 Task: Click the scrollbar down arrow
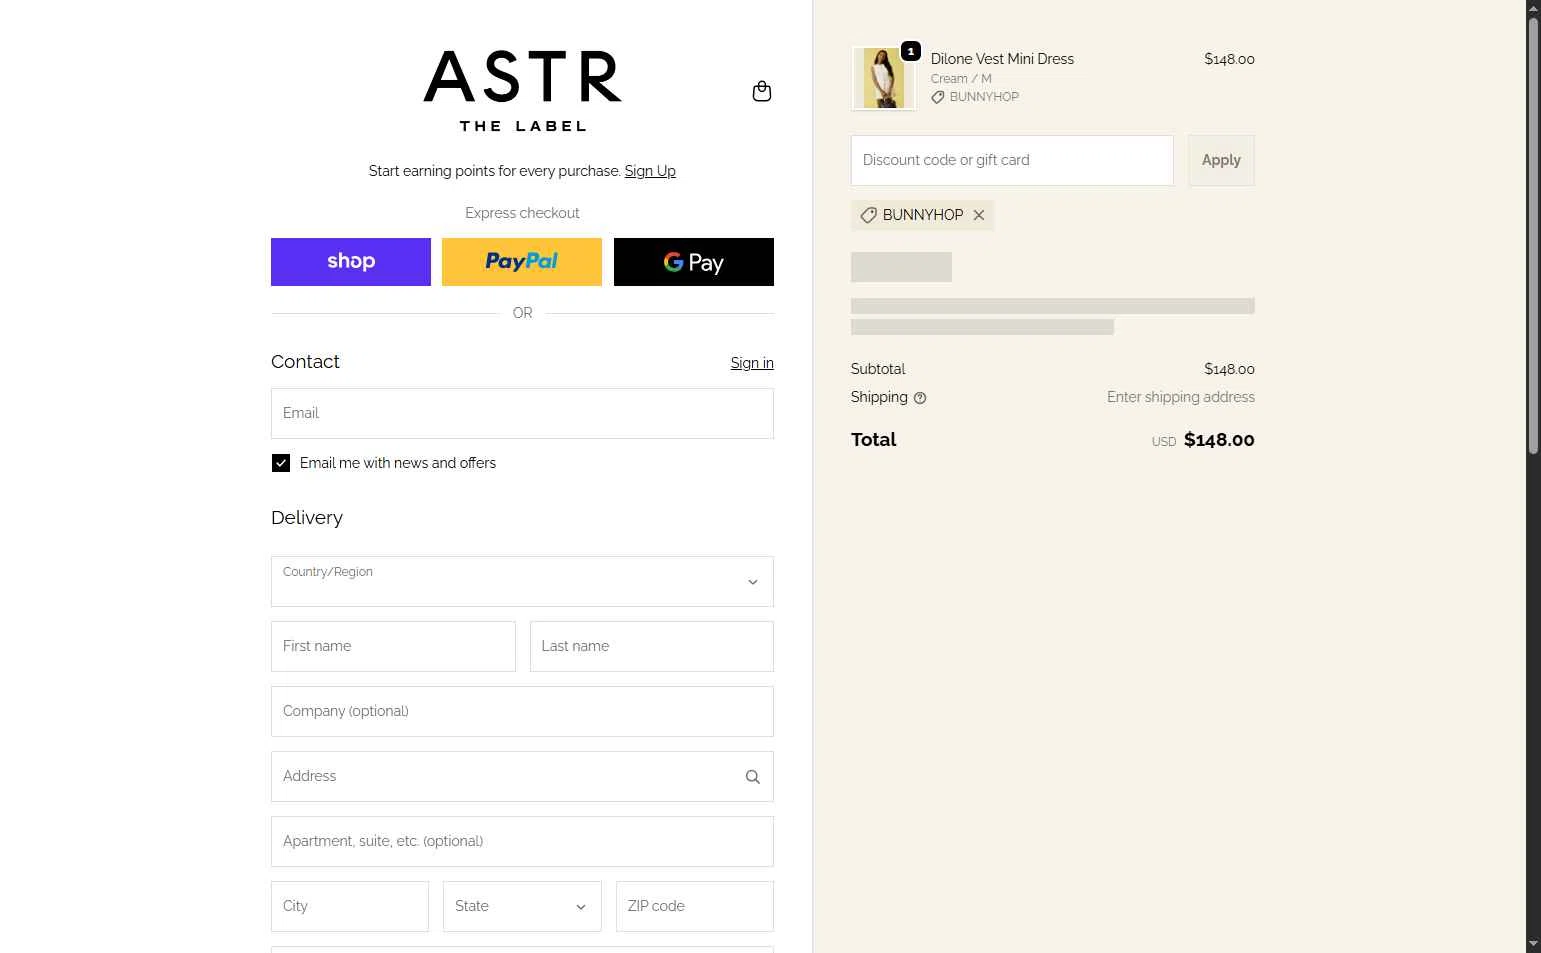(1533, 944)
